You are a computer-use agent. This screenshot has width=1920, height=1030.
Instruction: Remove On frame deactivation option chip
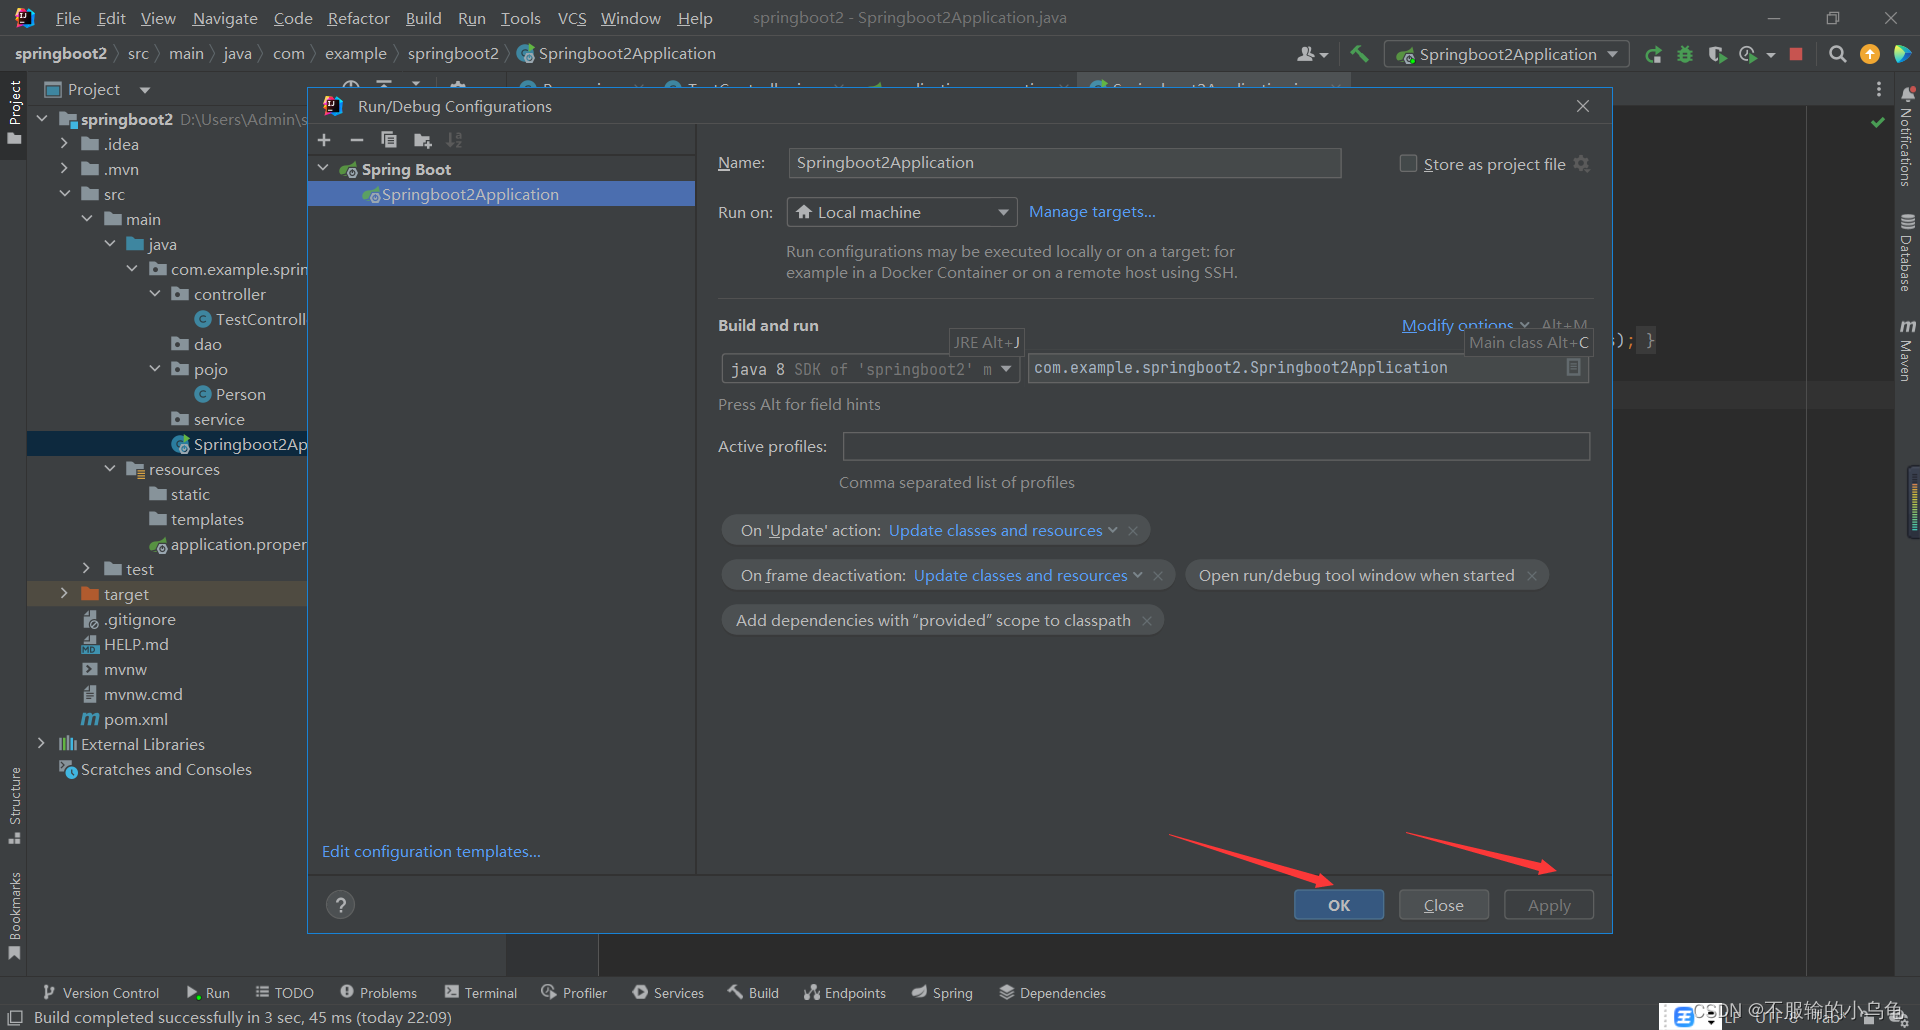[x=1158, y=576]
